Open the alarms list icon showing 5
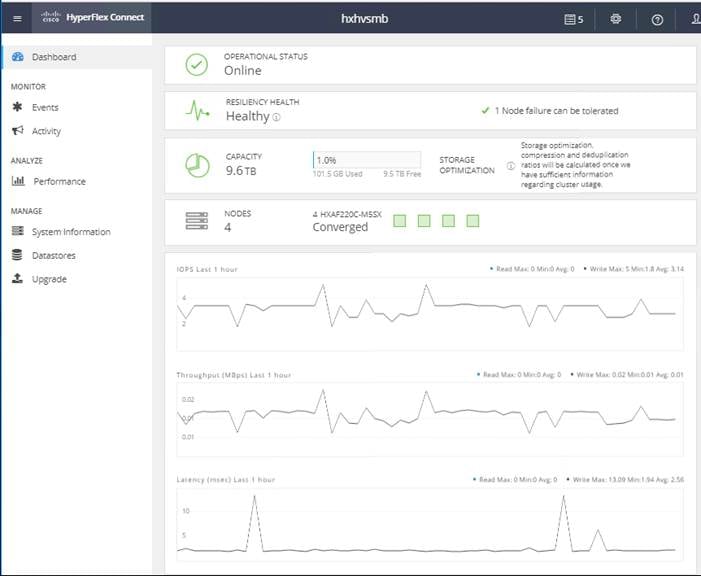Image resolution: width=701 pixels, height=576 pixels. coord(574,19)
